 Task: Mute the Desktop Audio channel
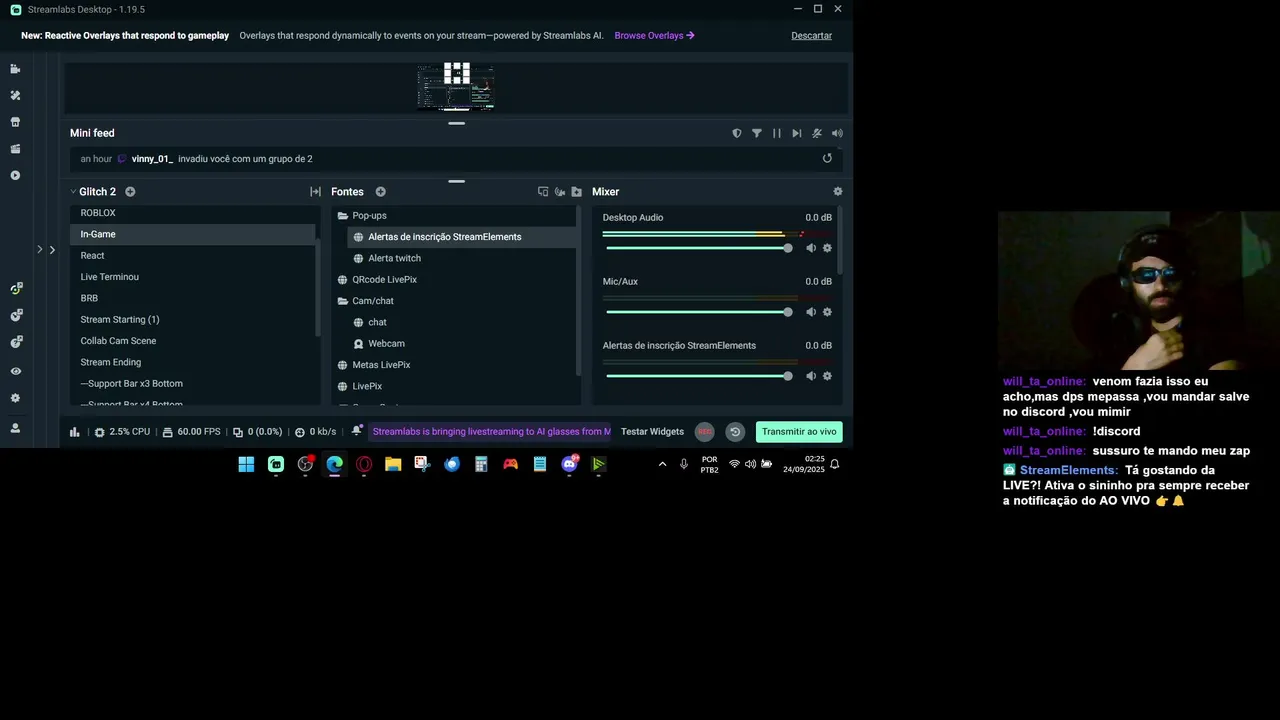coord(811,248)
